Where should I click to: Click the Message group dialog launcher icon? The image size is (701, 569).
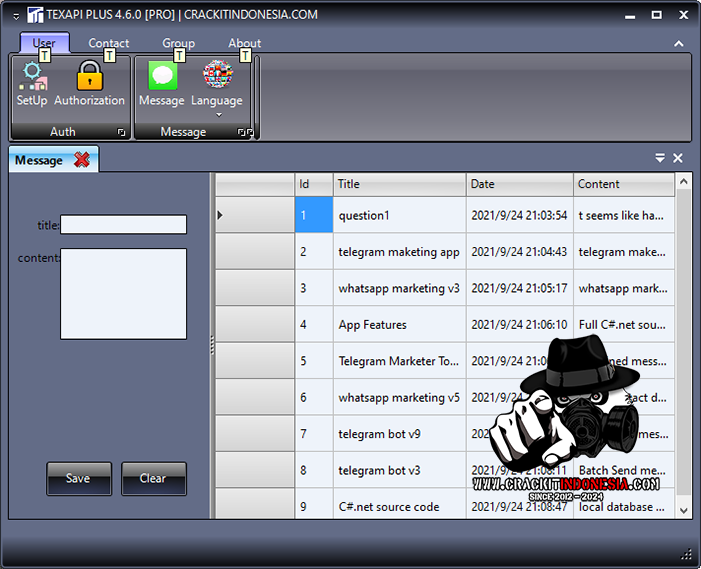click(242, 132)
